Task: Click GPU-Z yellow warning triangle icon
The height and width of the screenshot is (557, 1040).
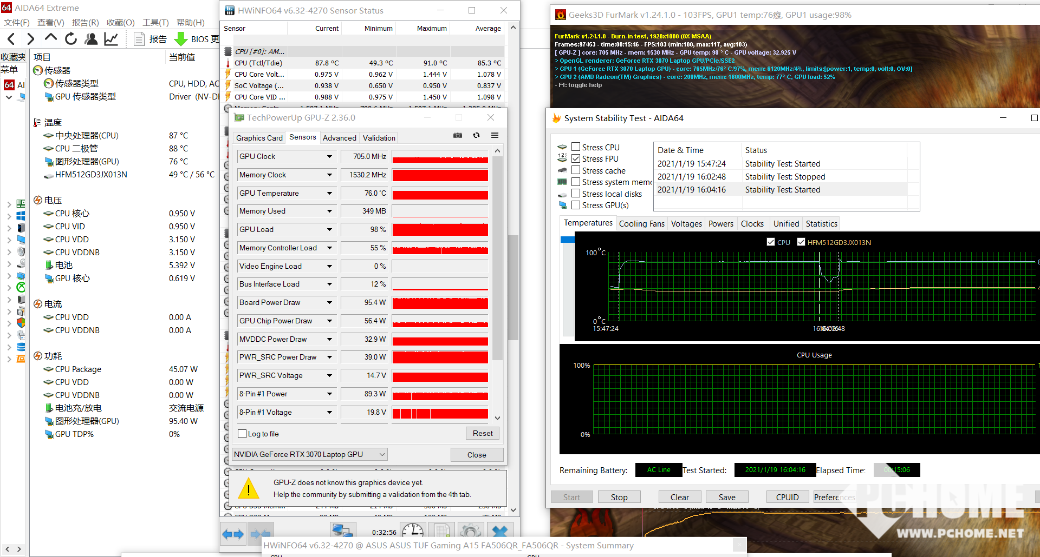Action: tap(249, 489)
